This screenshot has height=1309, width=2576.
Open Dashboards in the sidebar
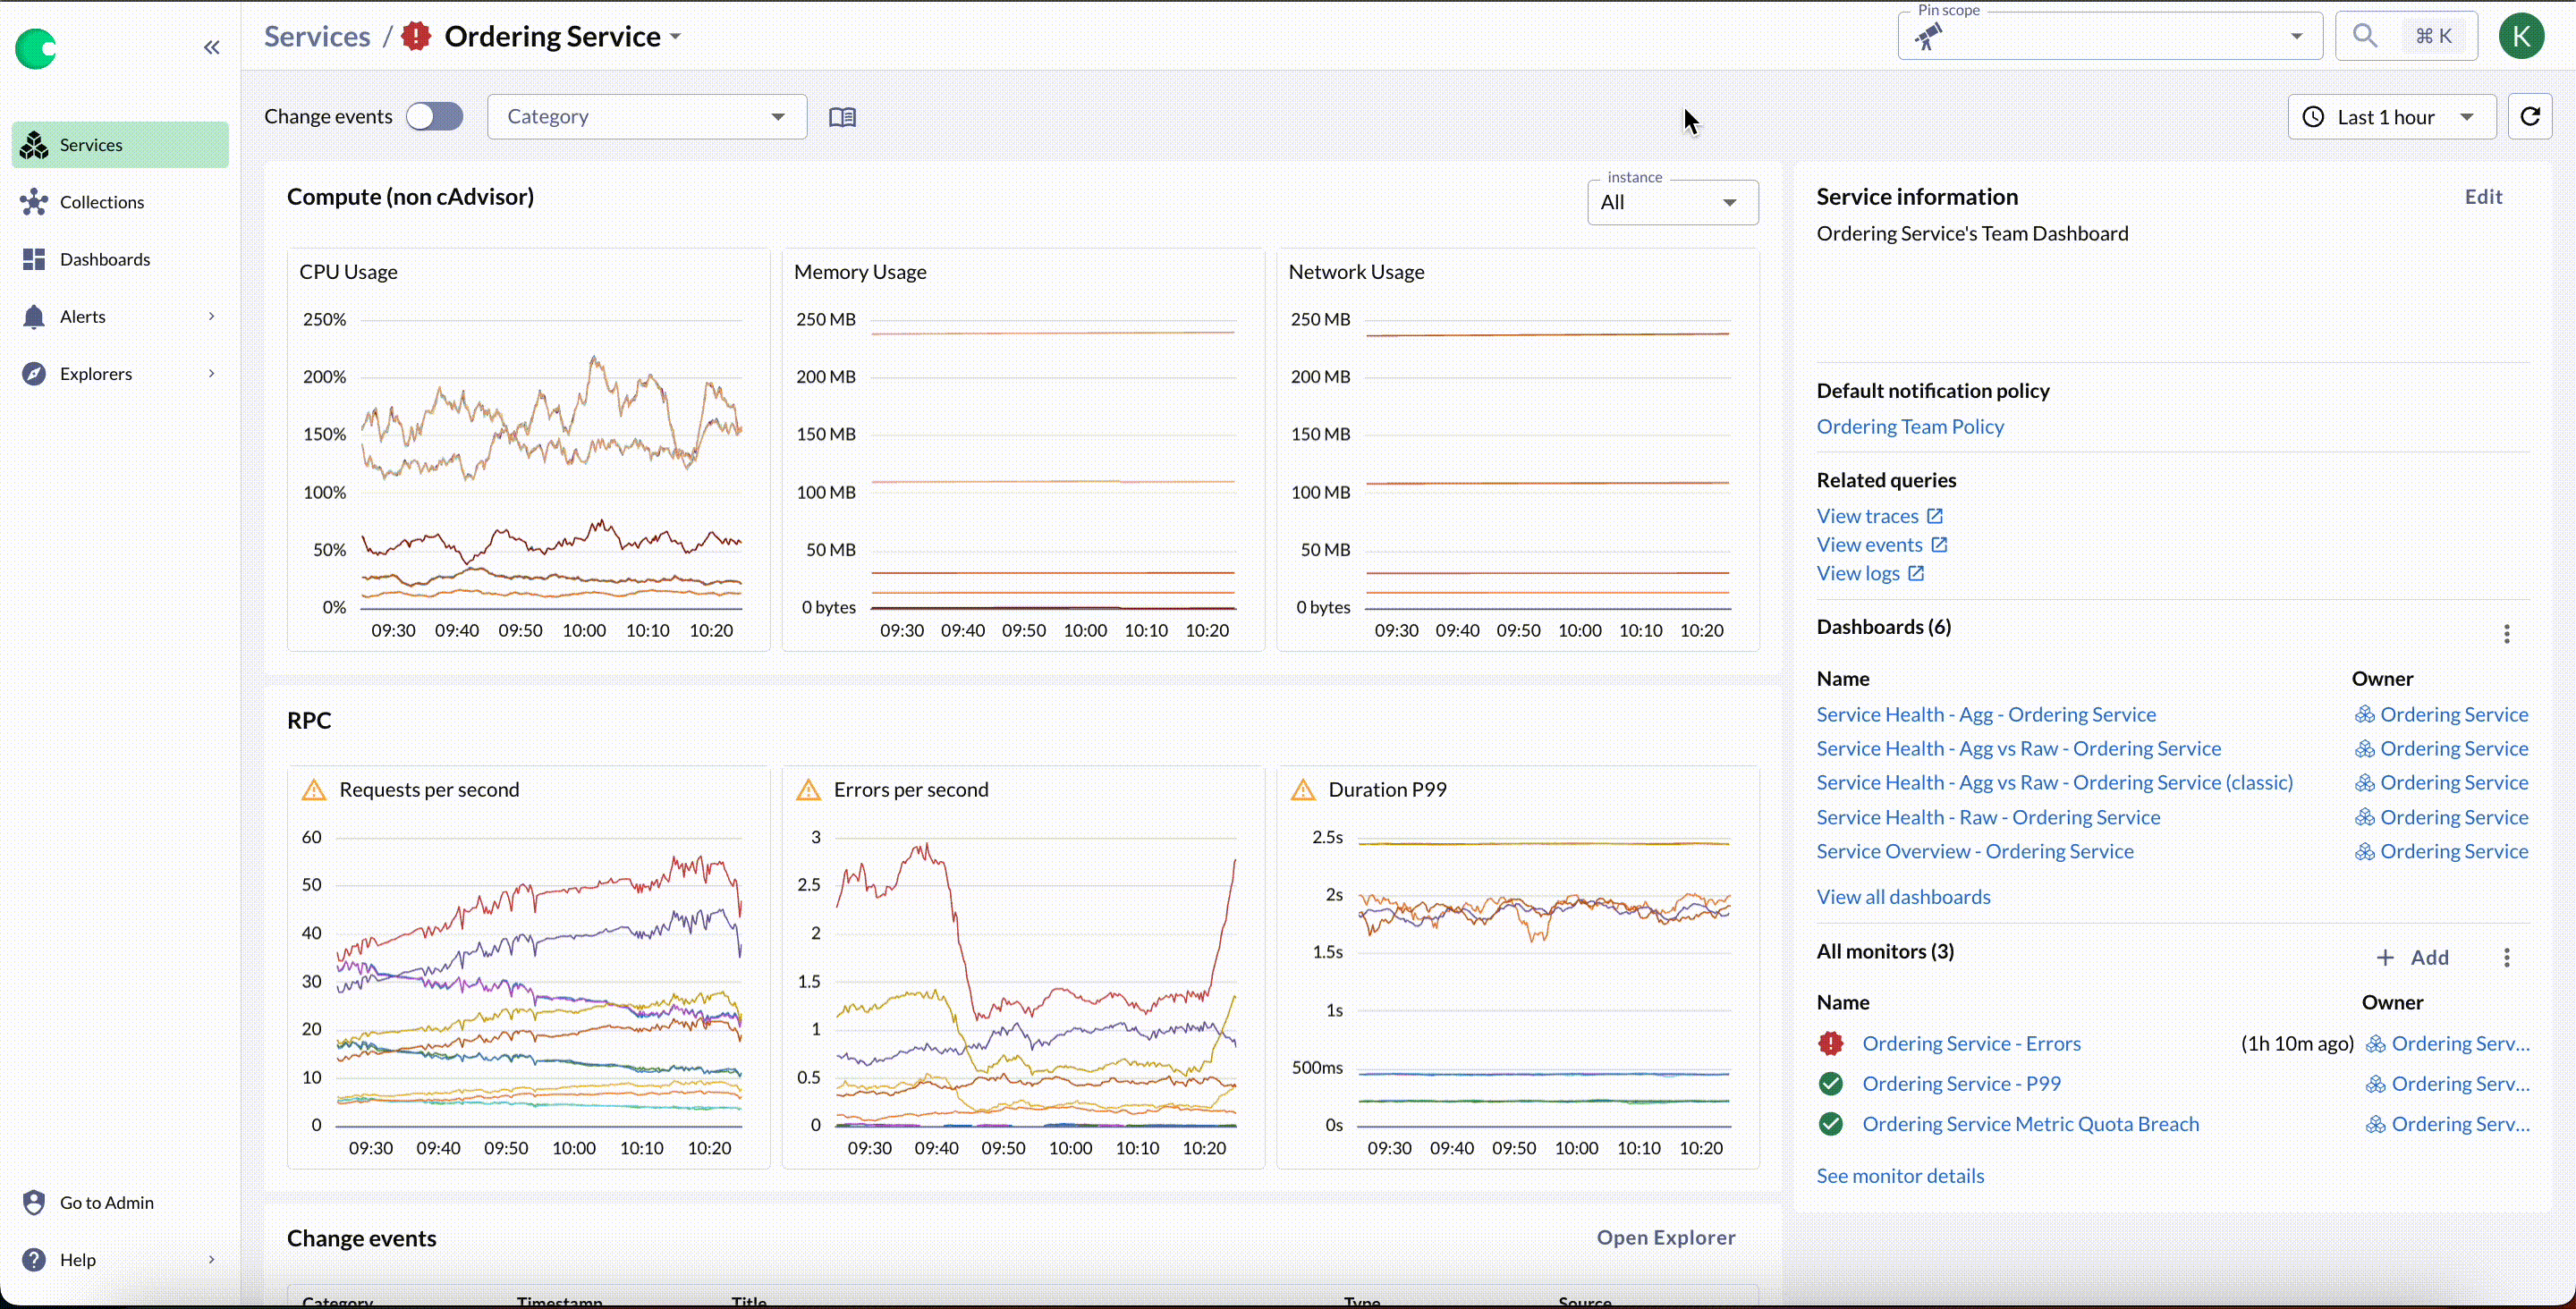click(x=104, y=260)
